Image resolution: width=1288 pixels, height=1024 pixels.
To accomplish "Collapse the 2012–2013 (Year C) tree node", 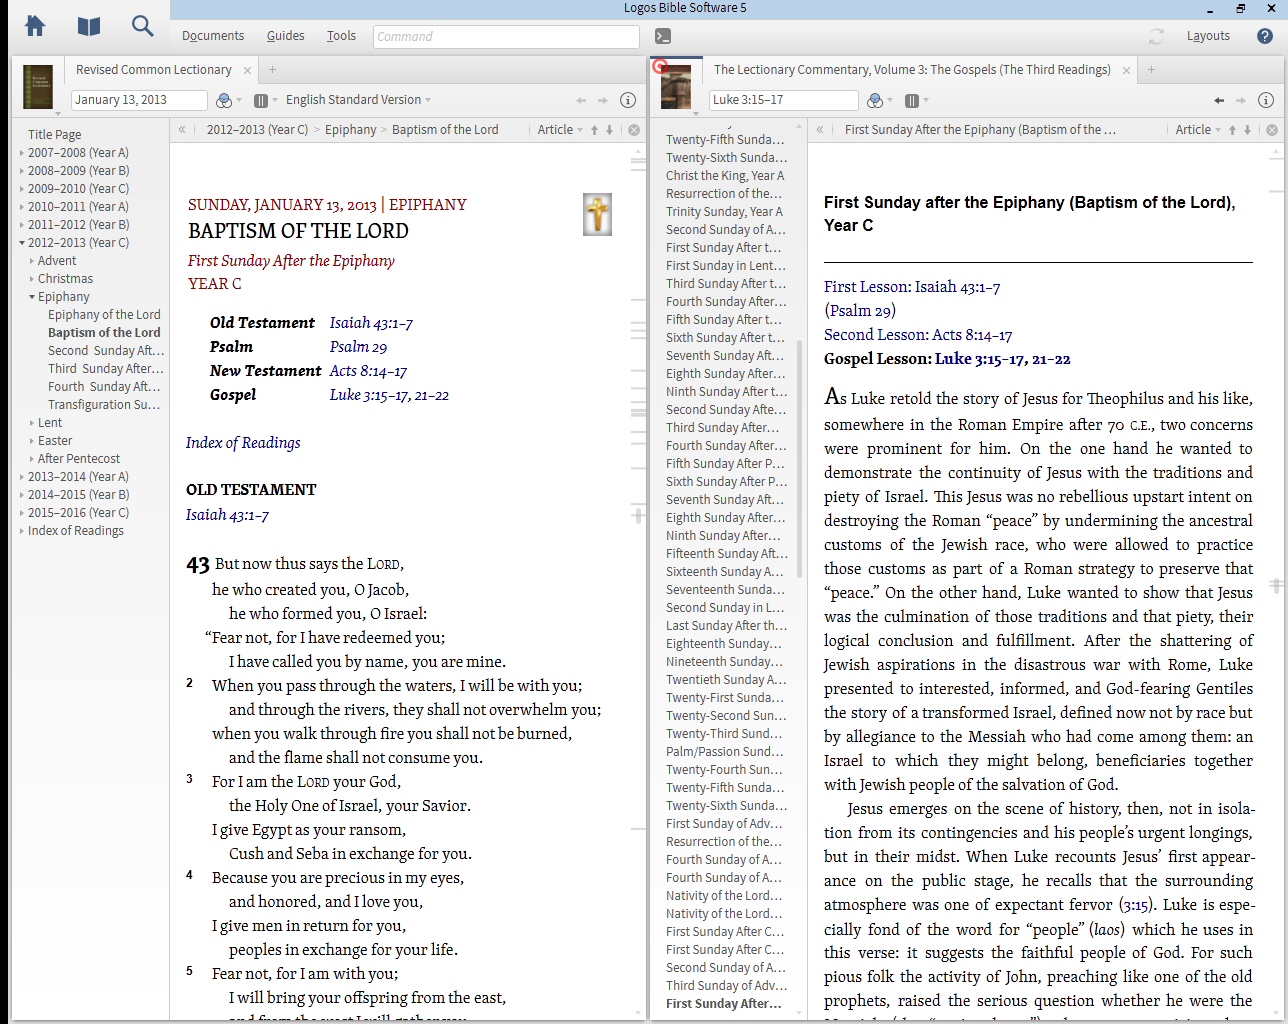I will coord(22,243).
